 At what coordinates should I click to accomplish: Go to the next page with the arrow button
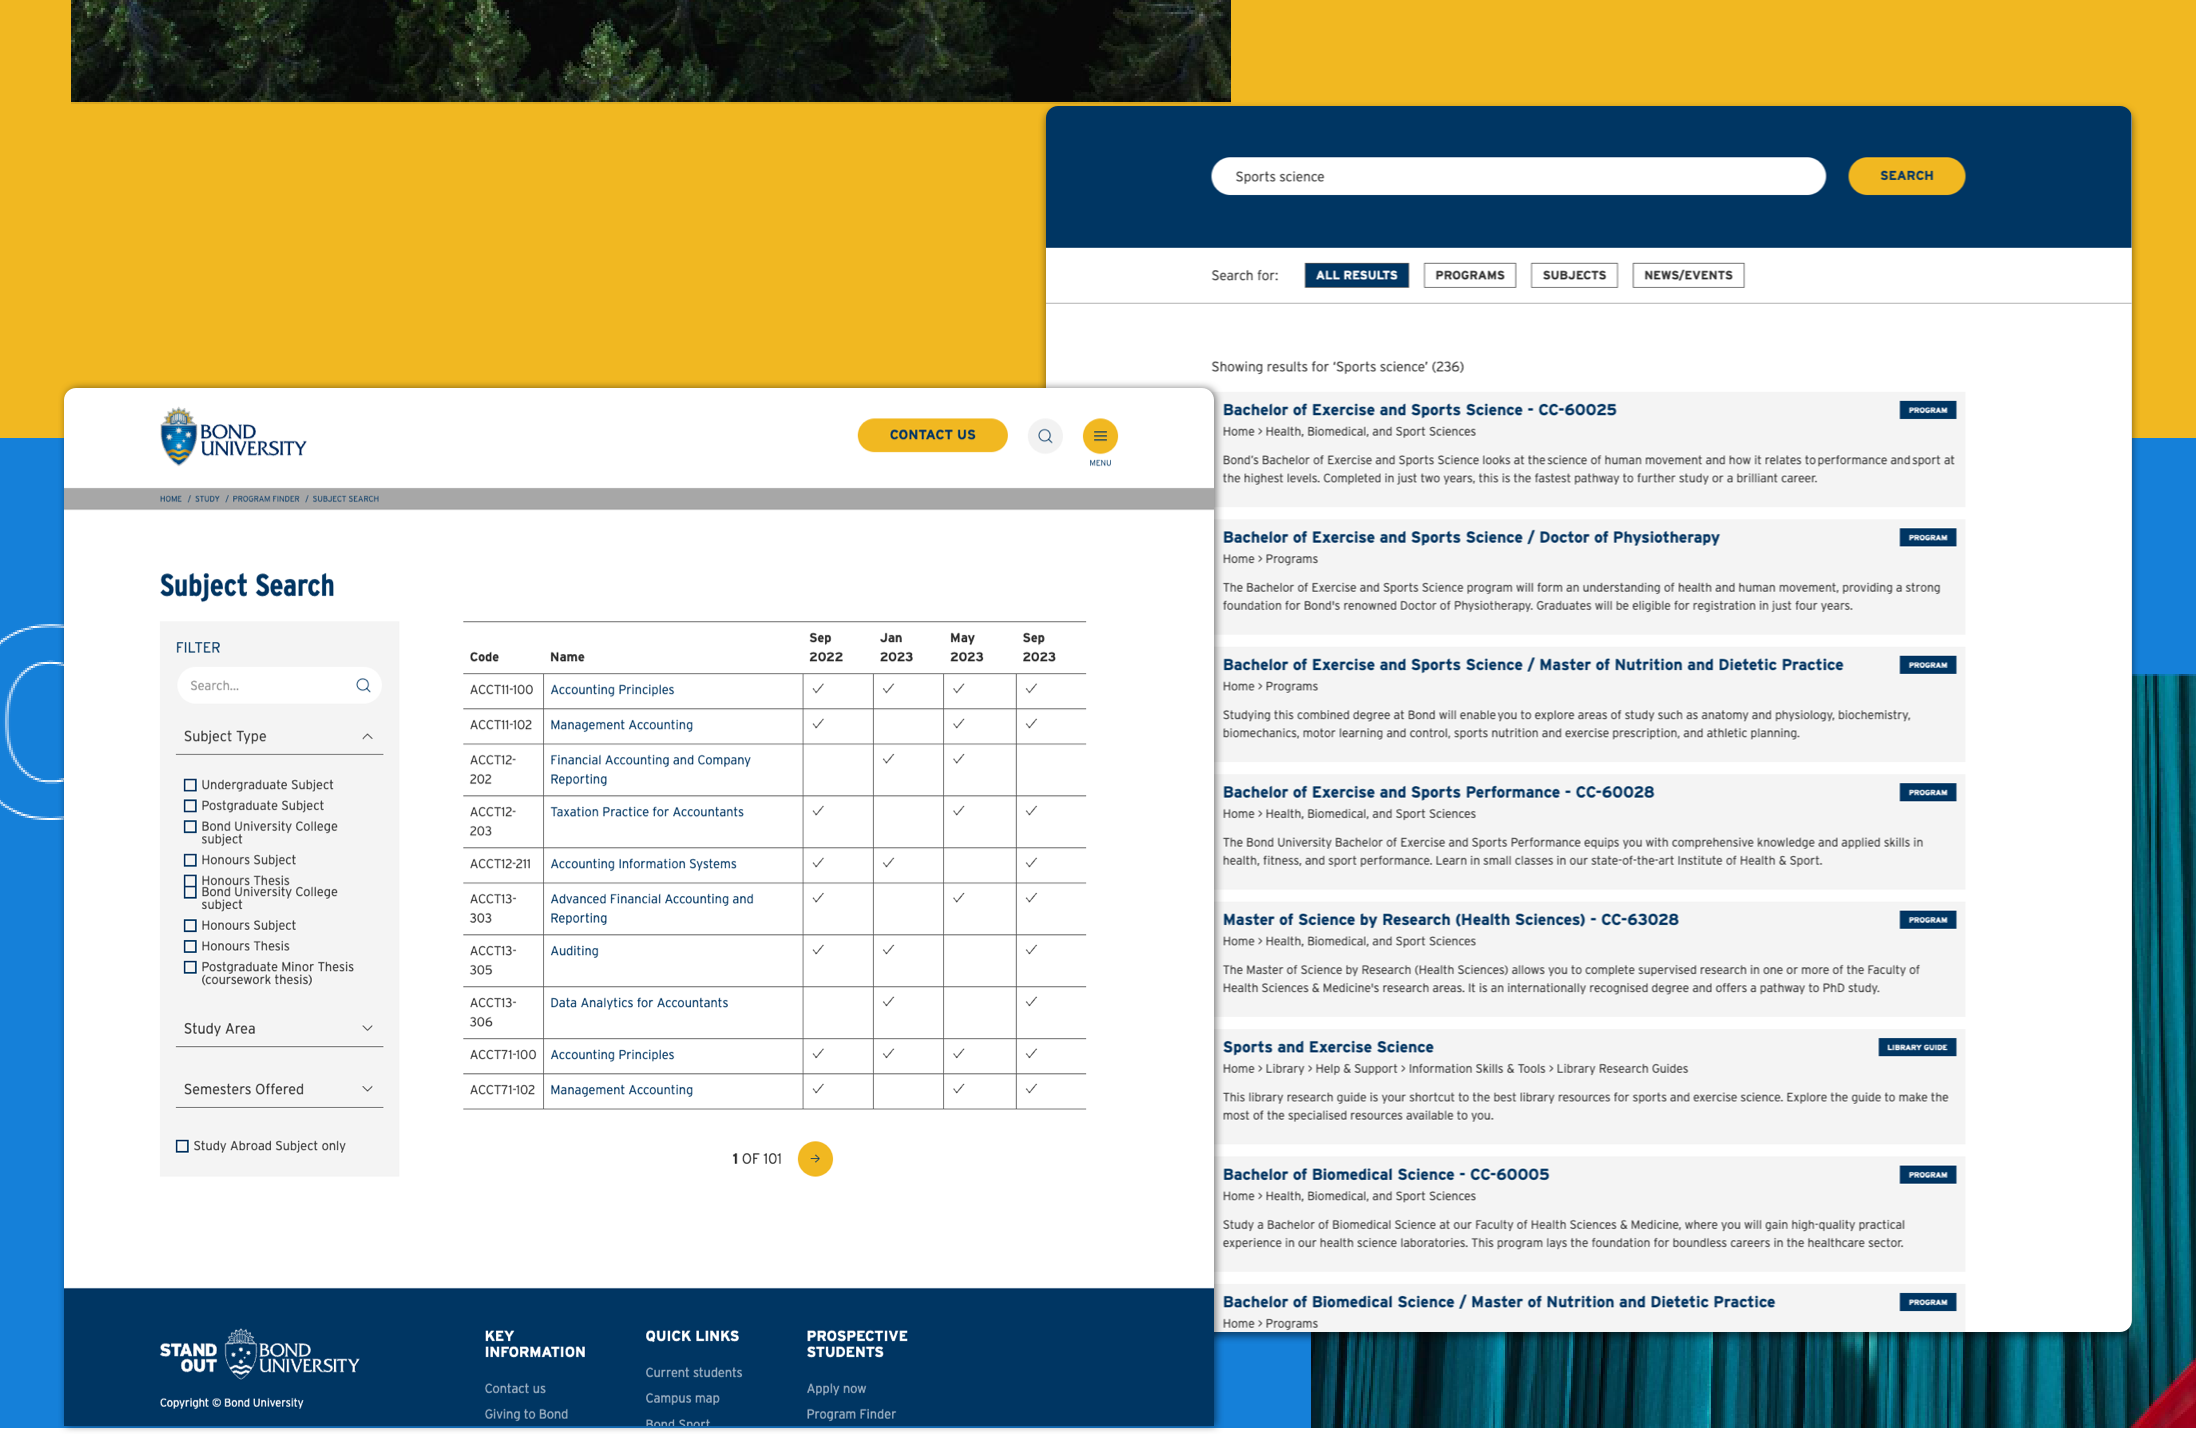point(815,1159)
